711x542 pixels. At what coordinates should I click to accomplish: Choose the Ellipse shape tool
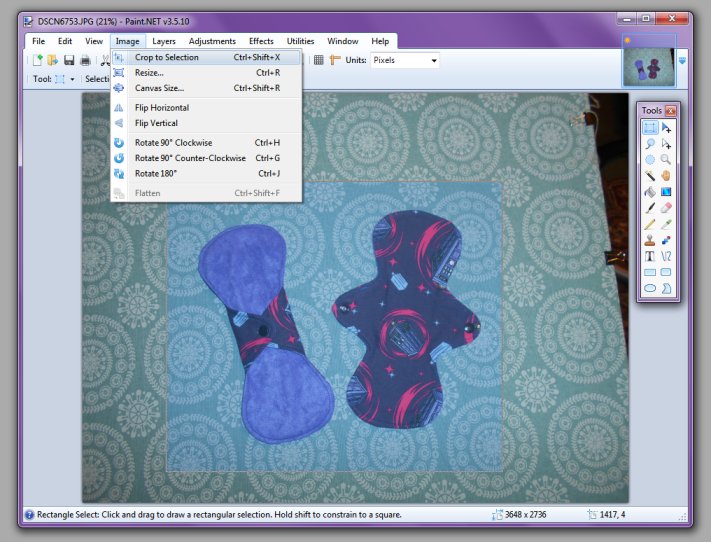(x=650, y=287)
